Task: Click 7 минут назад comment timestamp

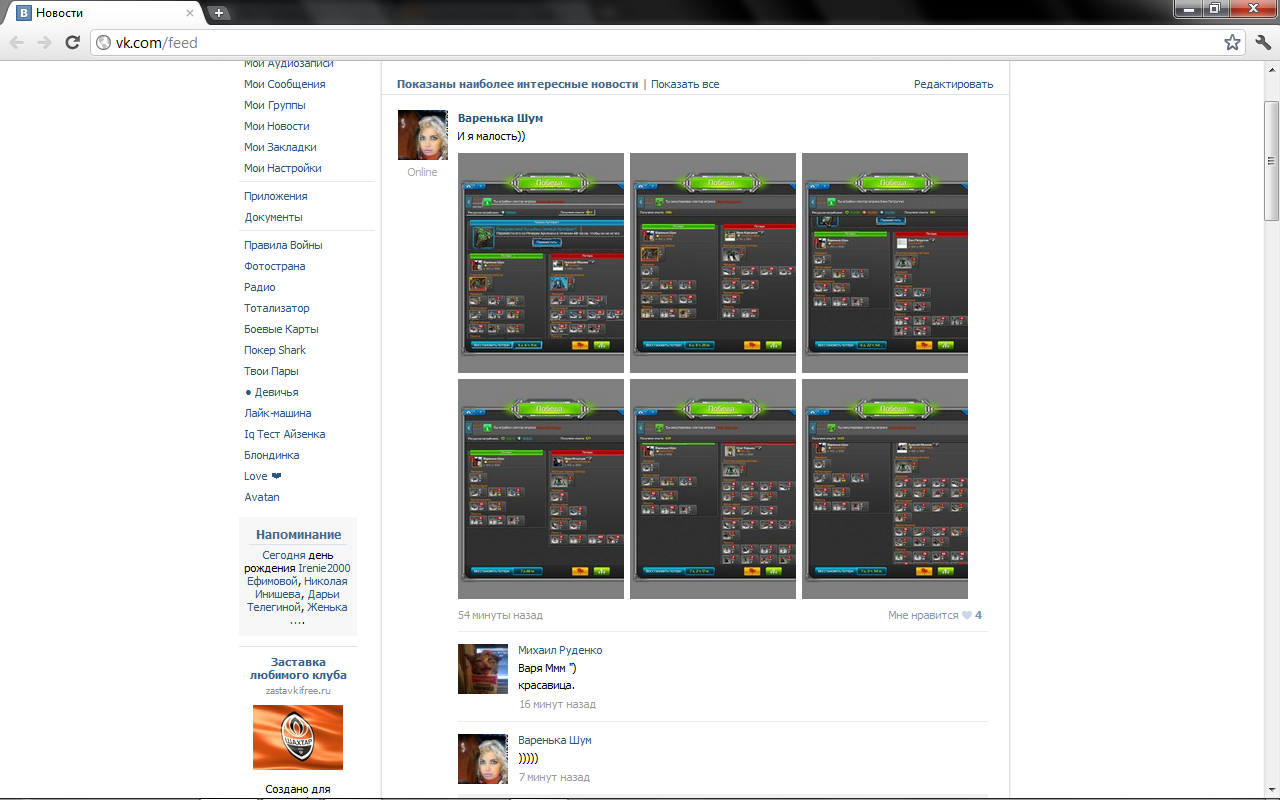Action: coord(554,777)
